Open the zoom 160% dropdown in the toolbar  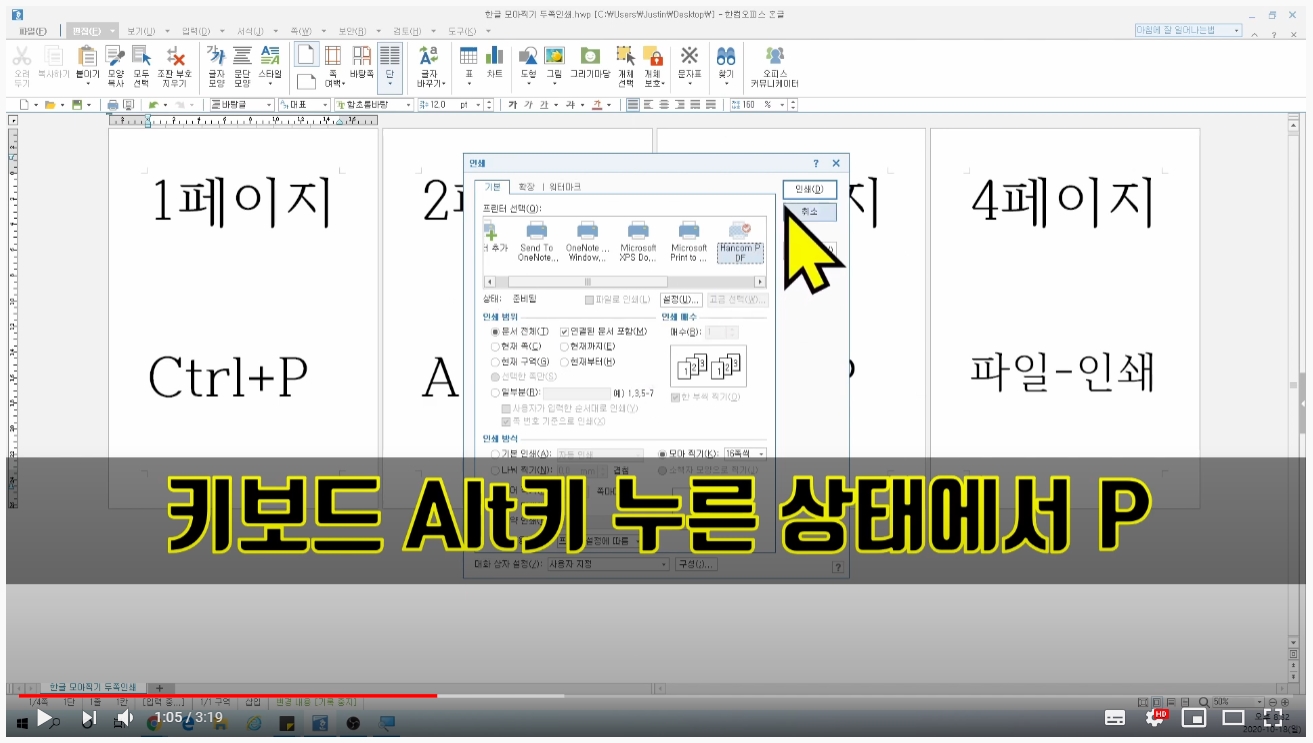click(x=780, y=104)
